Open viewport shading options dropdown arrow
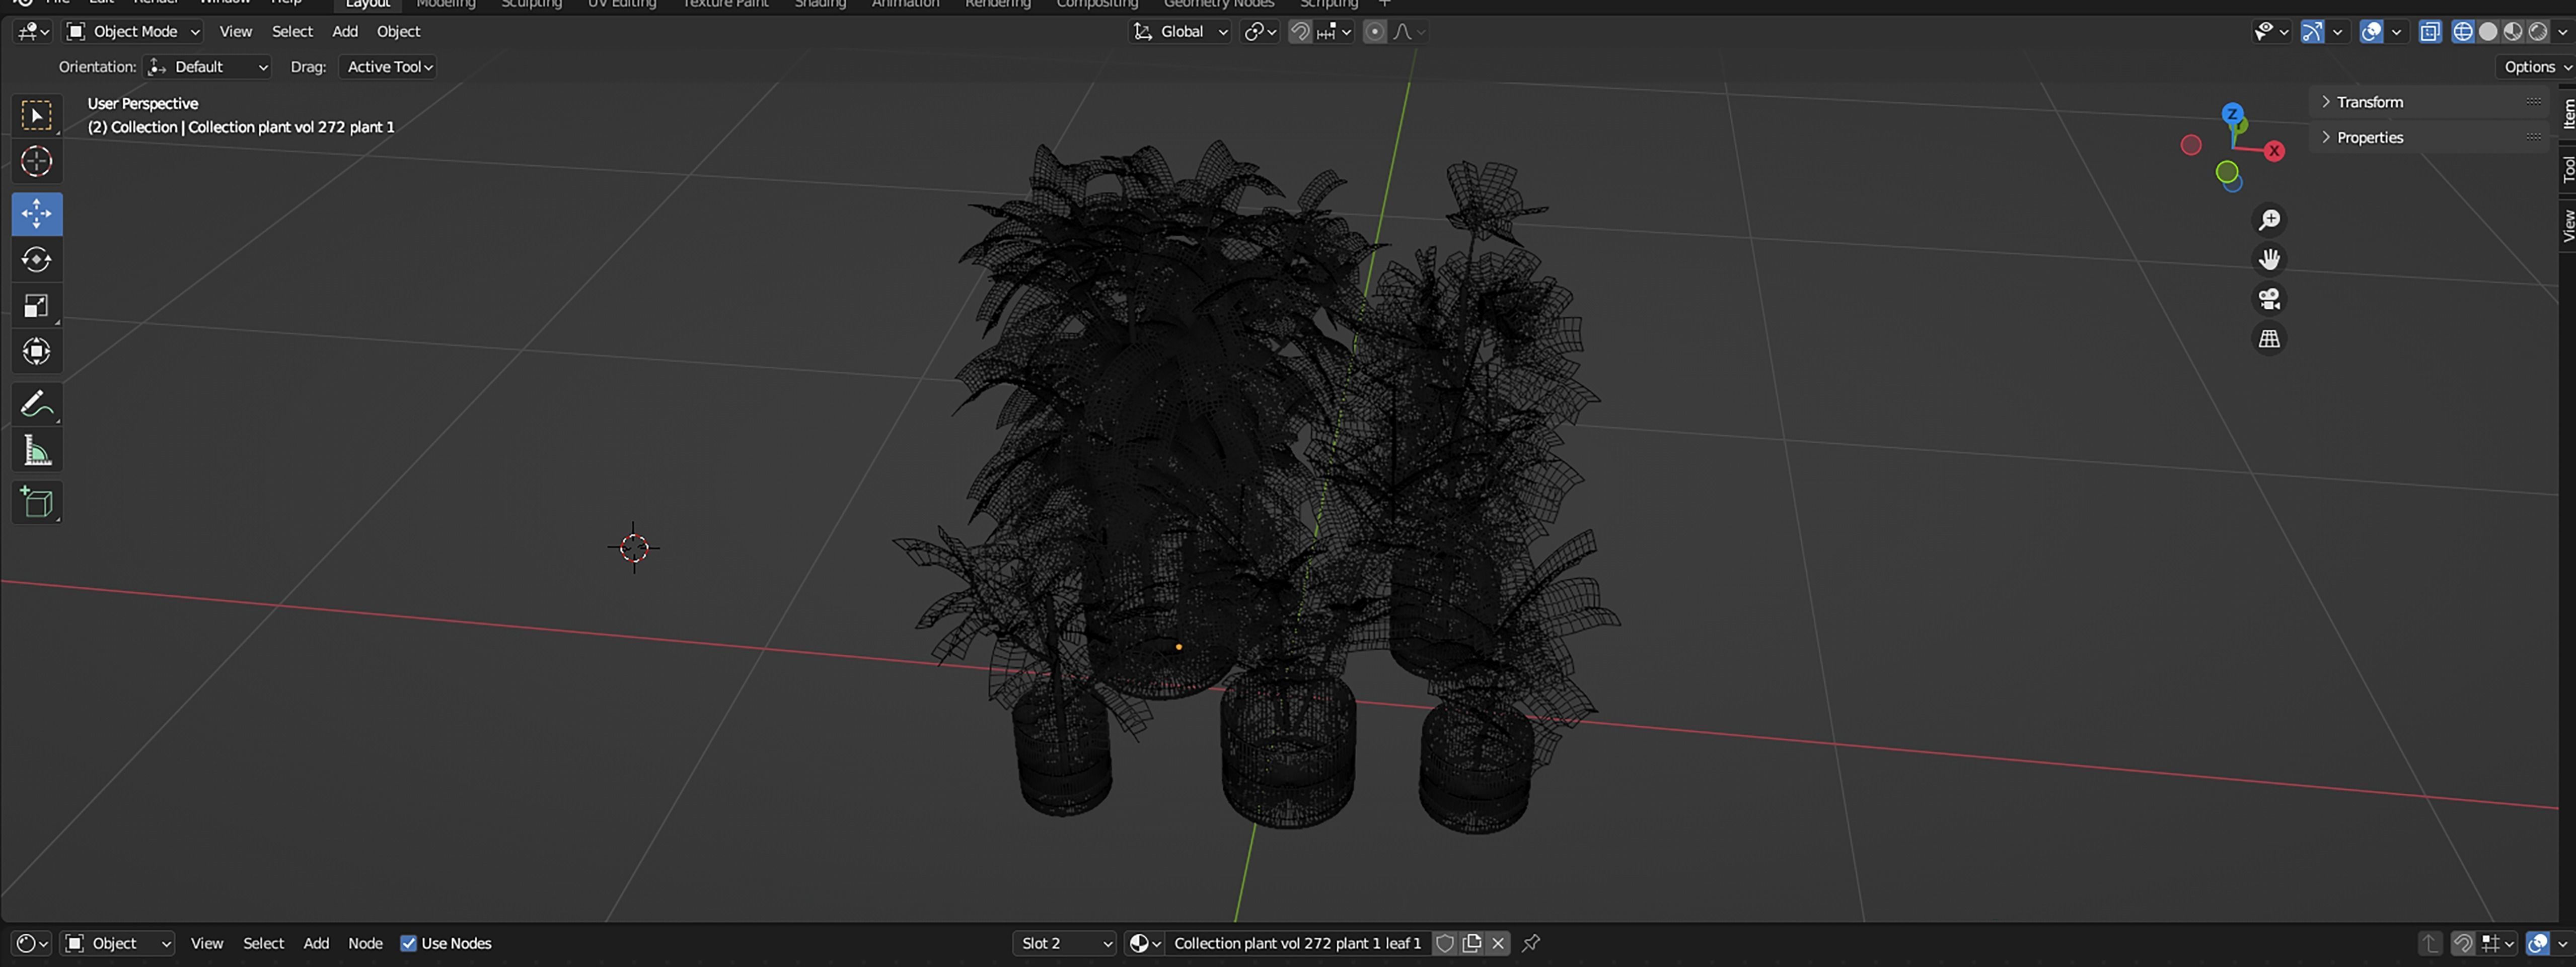This screenshot has height=967, width=2576. click(x=2563, y=32)
